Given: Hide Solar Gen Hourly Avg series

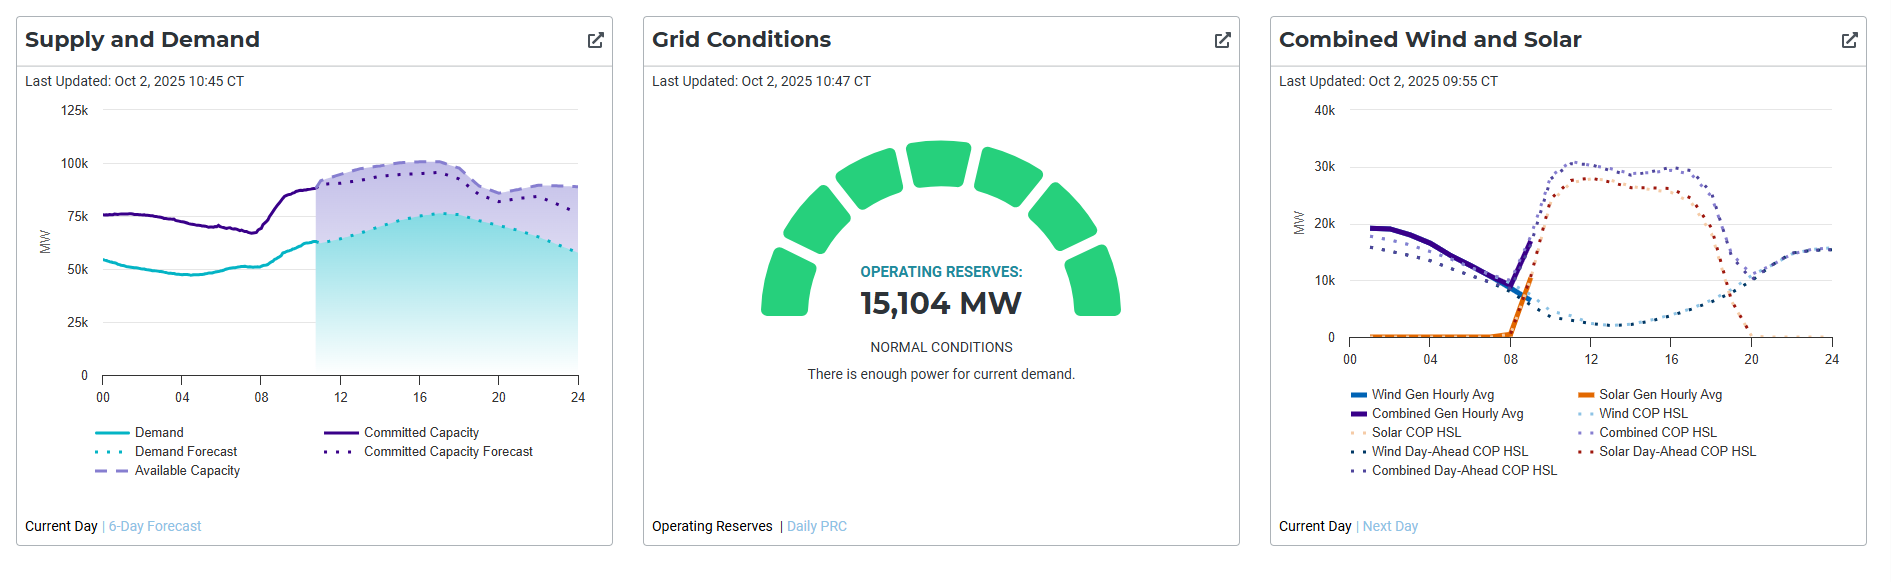Looking at the screenshot, I should coord(1660,395).
